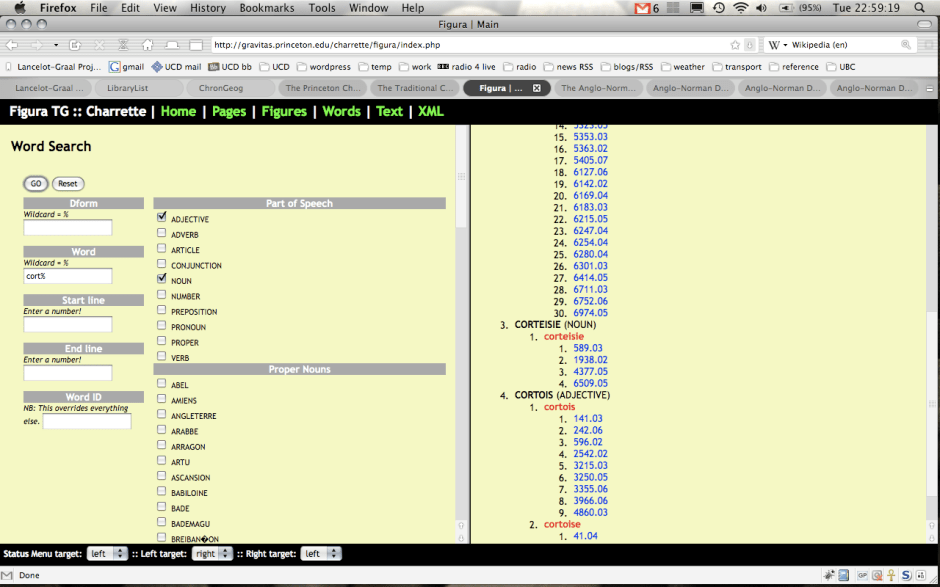Open the Right target dropdown
Screen dimensions: 940x587
[321, 553]
